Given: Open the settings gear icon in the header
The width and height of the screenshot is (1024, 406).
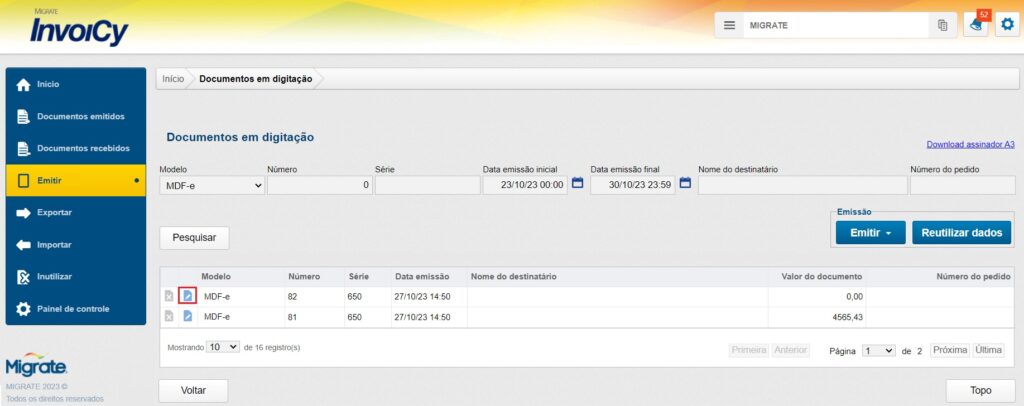Looking at the screenshot, I should [x=1007, y=25].
